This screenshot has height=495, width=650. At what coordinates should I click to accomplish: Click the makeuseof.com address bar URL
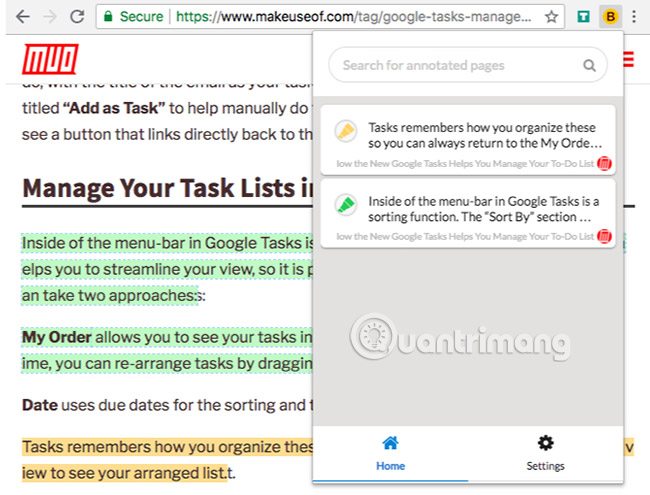(x=354, y=17)
